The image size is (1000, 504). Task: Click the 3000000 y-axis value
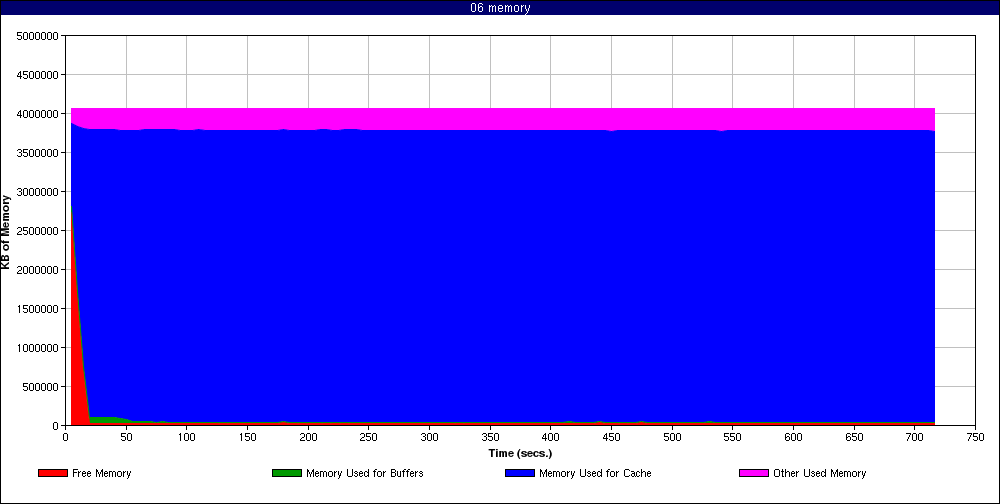click(x=39, y=192)
